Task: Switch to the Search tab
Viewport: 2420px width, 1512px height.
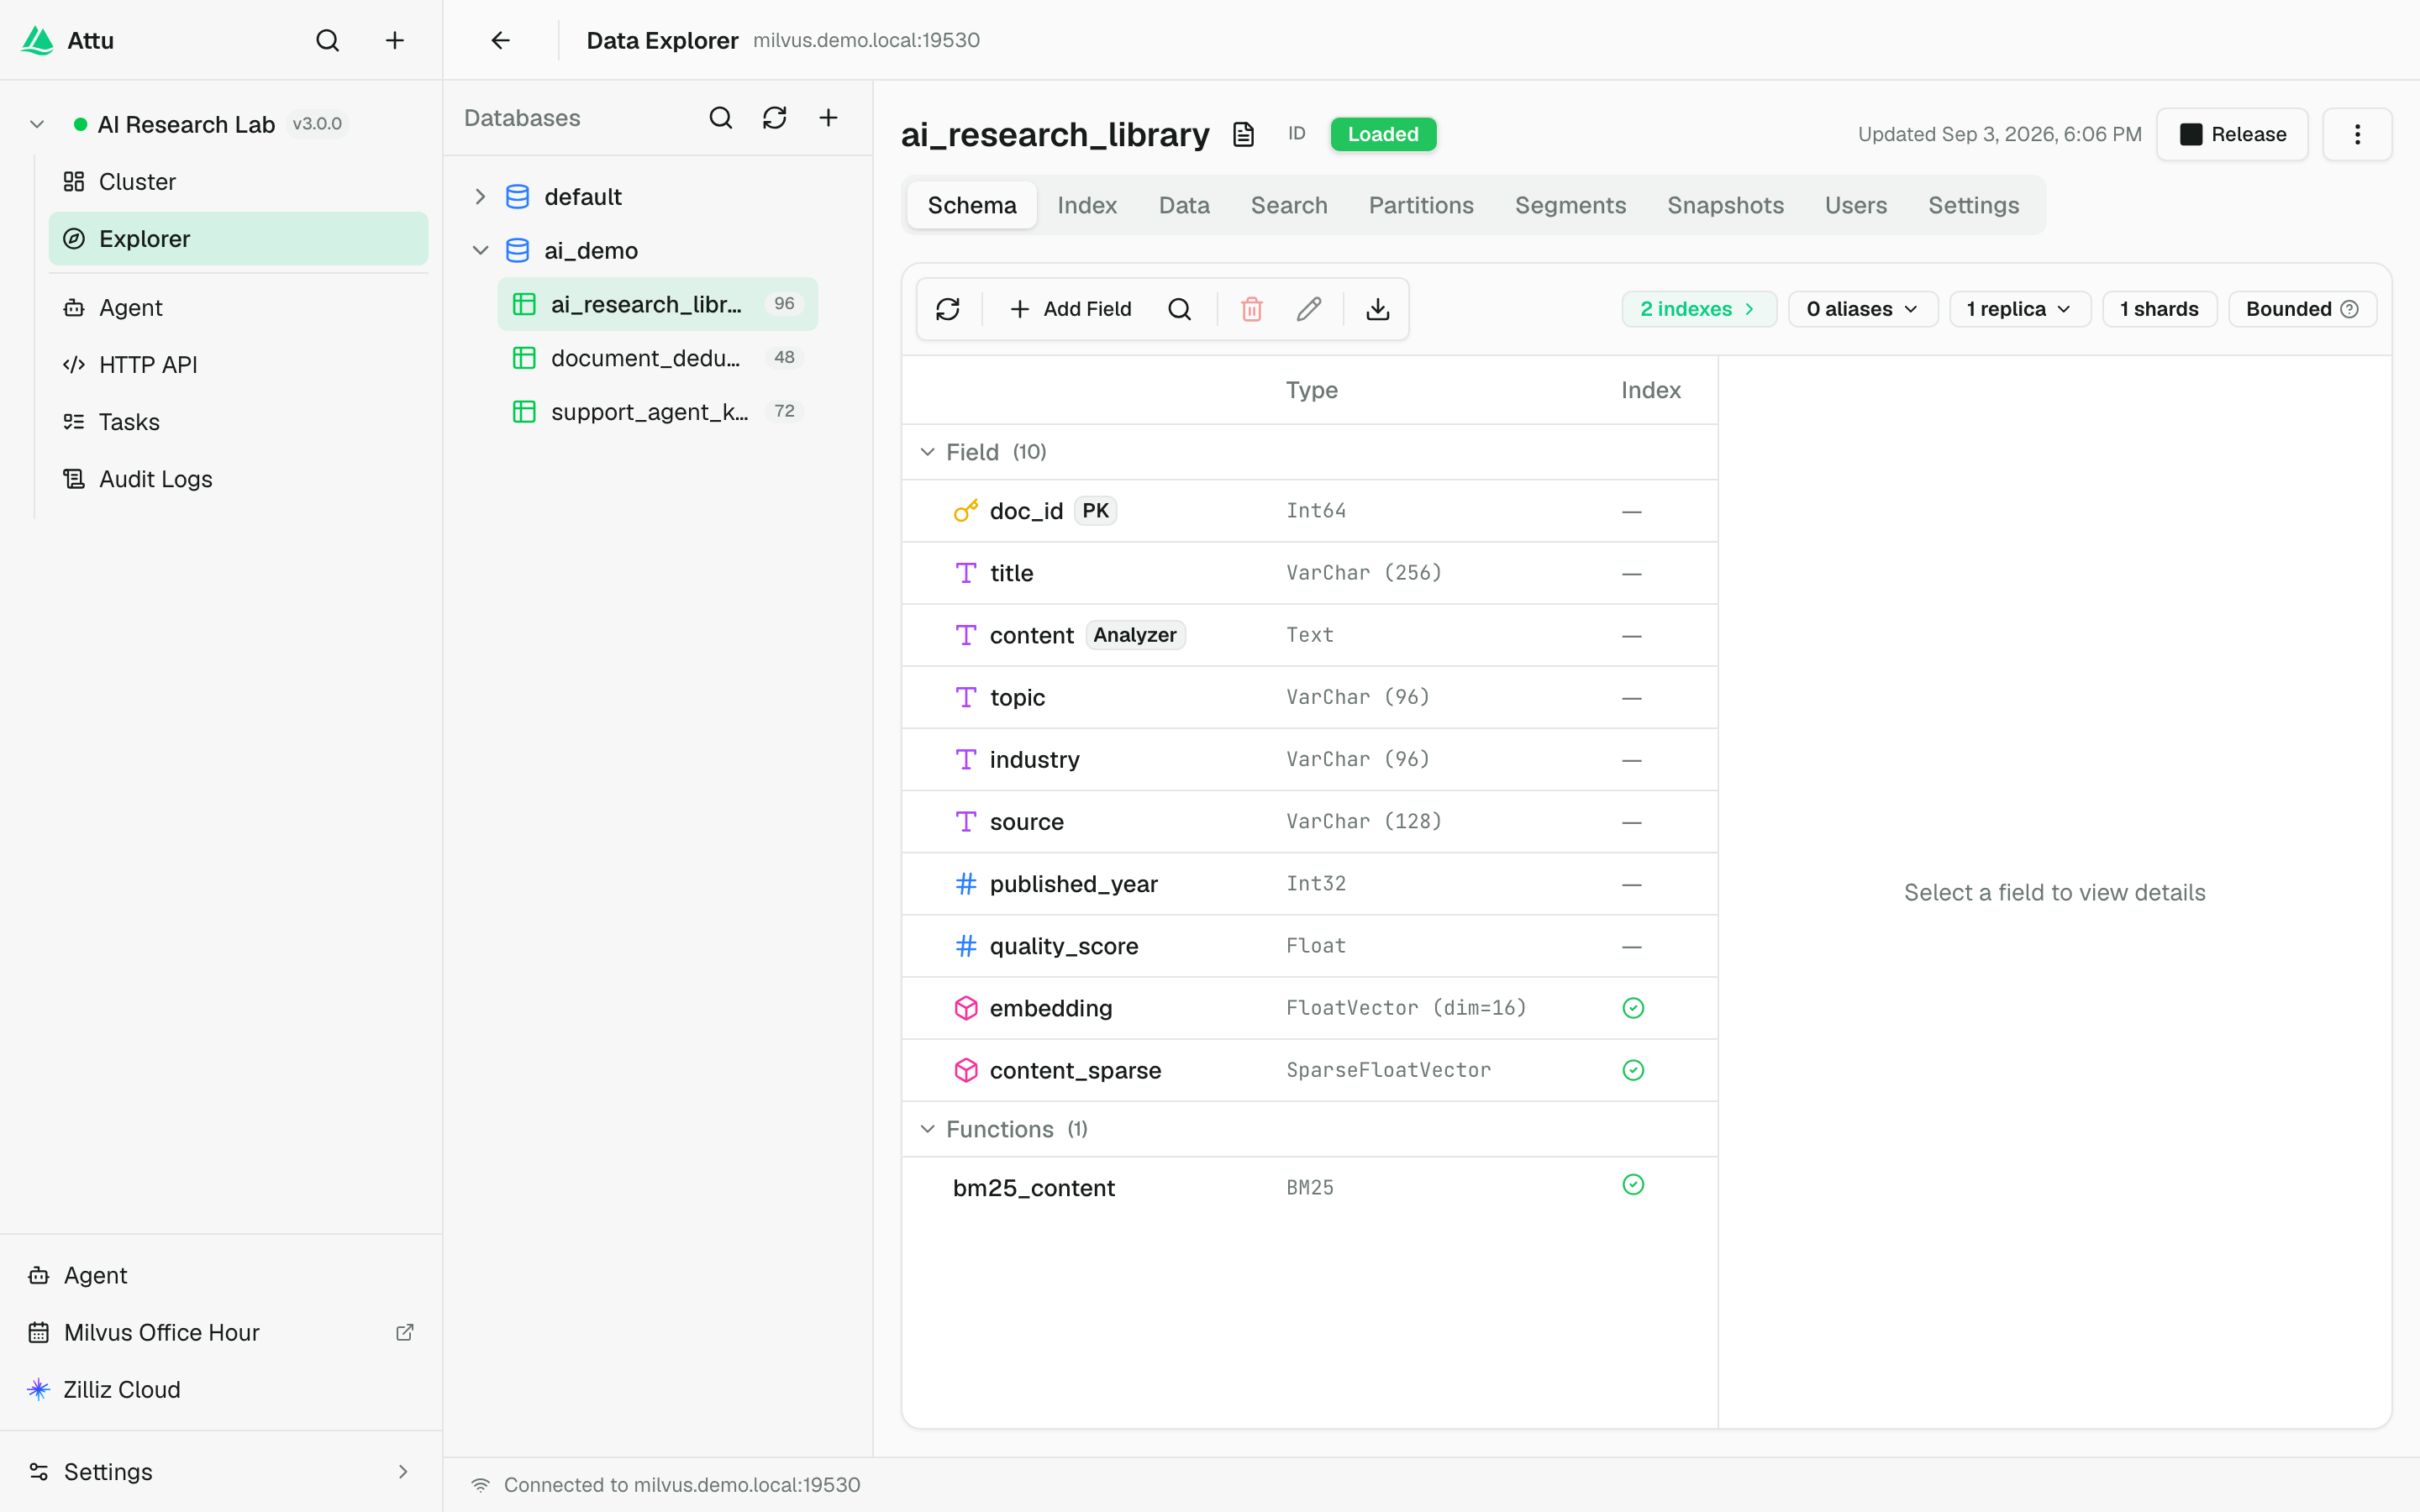Action: coord(1289,205)
